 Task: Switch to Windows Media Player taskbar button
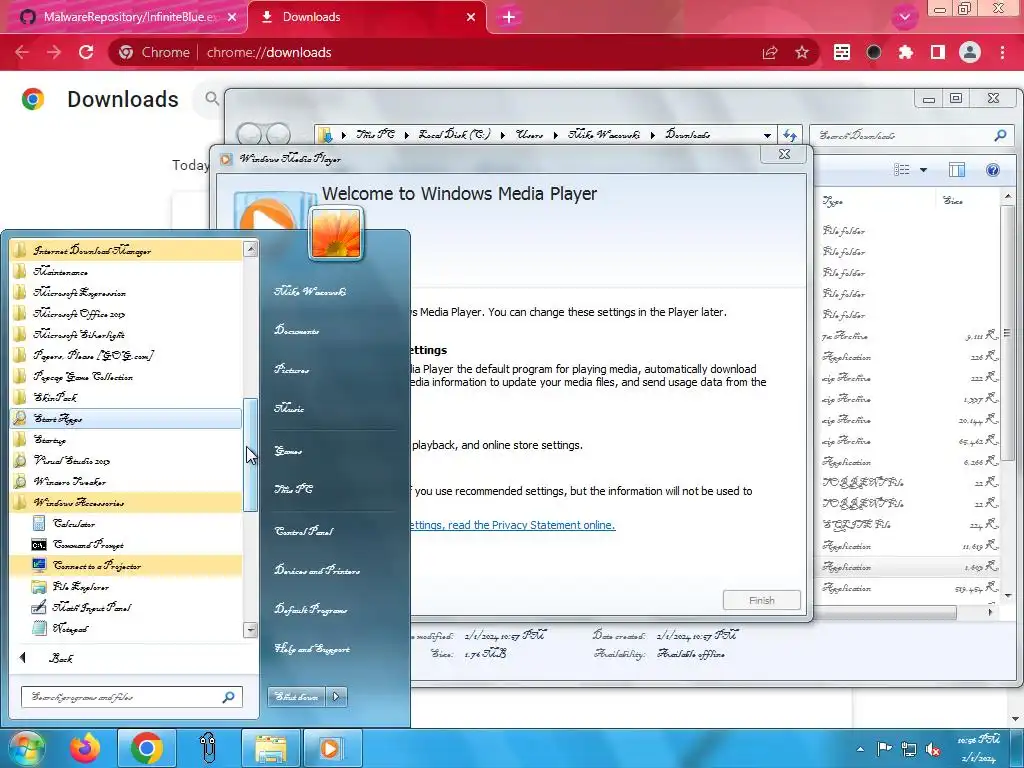332,748
